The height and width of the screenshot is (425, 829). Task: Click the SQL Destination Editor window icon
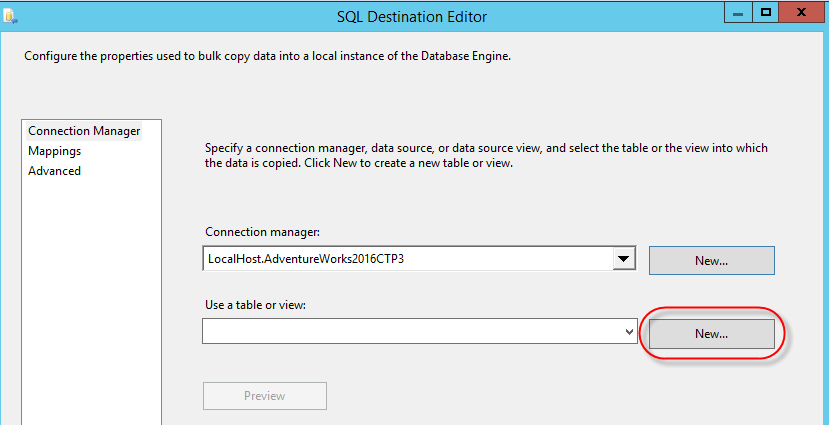[10, 14]
